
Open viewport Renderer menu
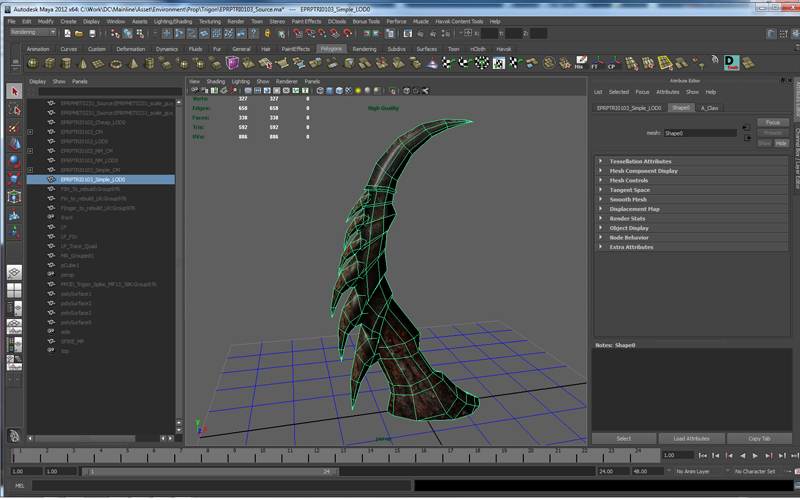point(286,82)
